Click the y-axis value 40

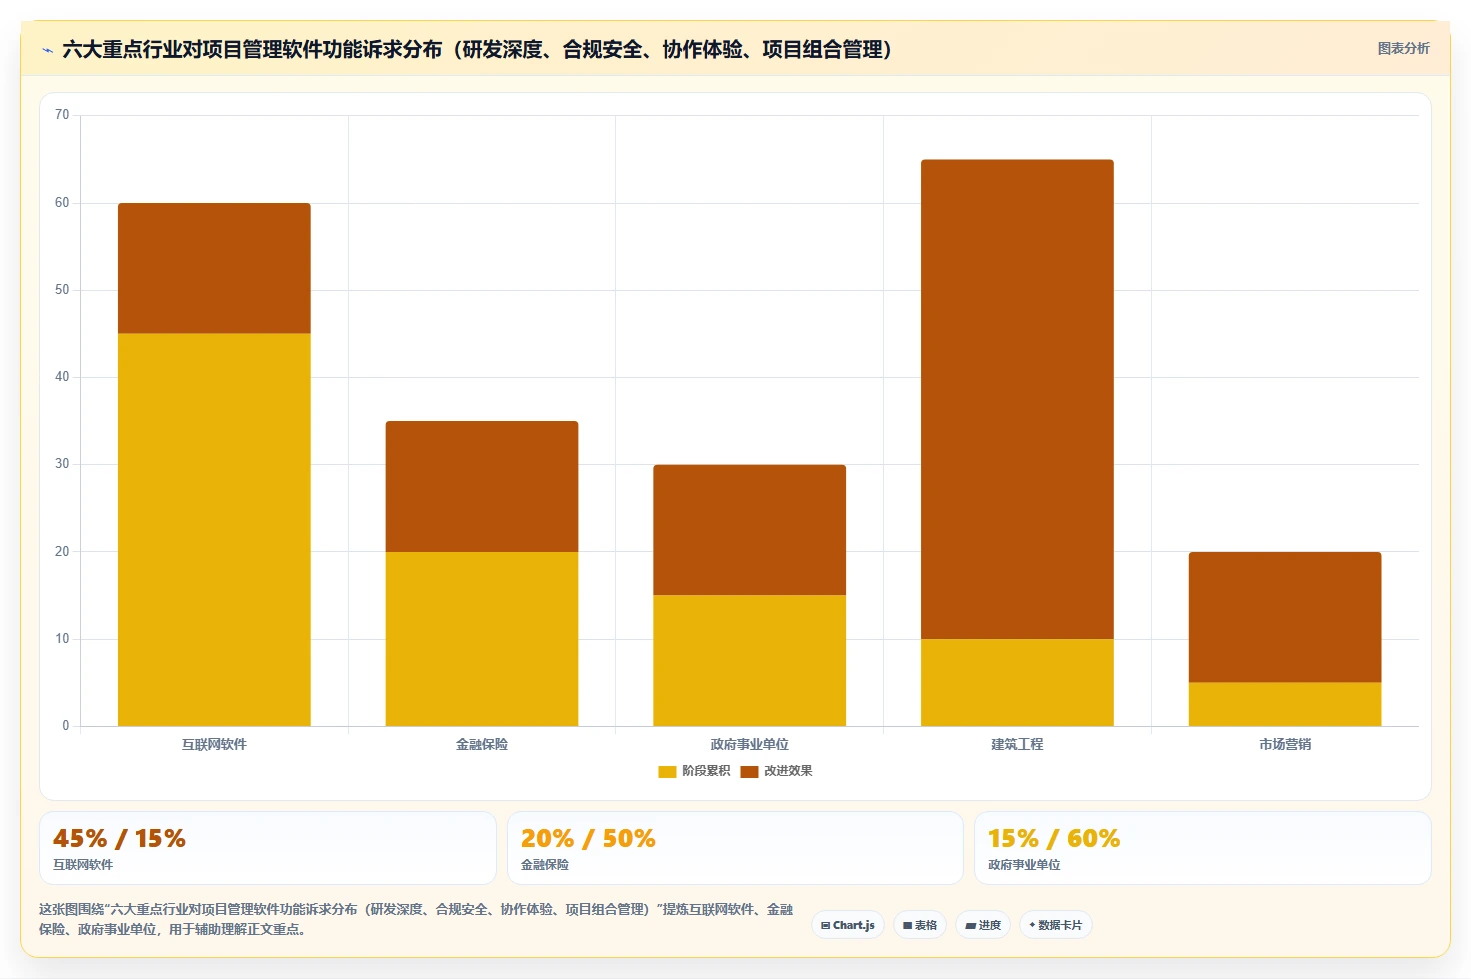(62, 377)
